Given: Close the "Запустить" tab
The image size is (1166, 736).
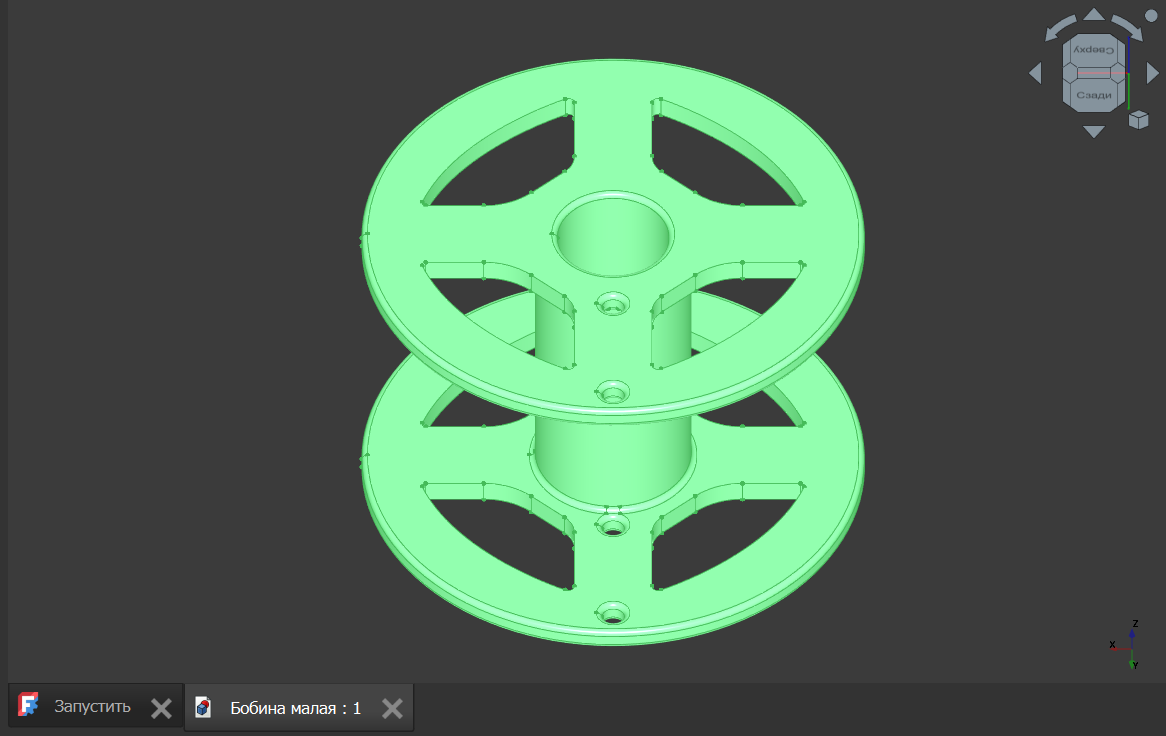Looking at the screenshot, I should [x=161, y=708].
